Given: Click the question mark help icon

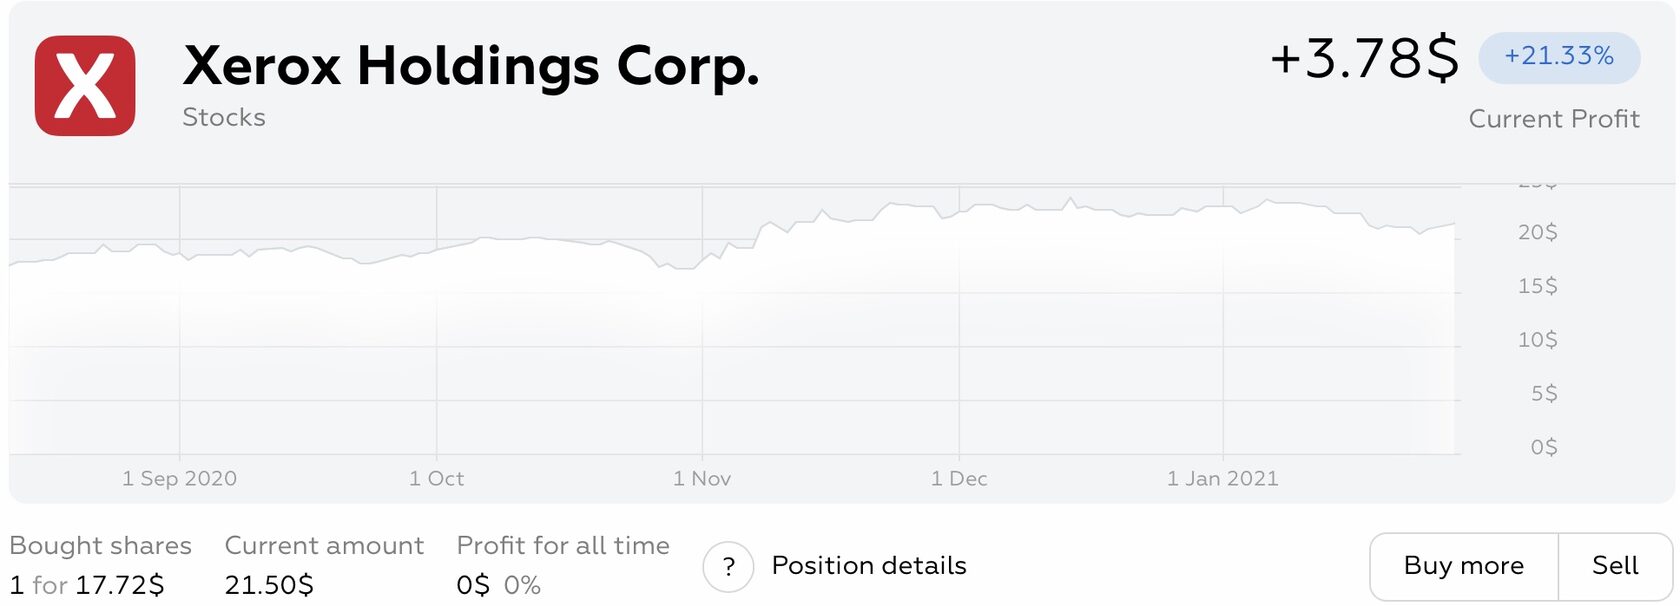Looking at the screenshot, I should [728, 567].
